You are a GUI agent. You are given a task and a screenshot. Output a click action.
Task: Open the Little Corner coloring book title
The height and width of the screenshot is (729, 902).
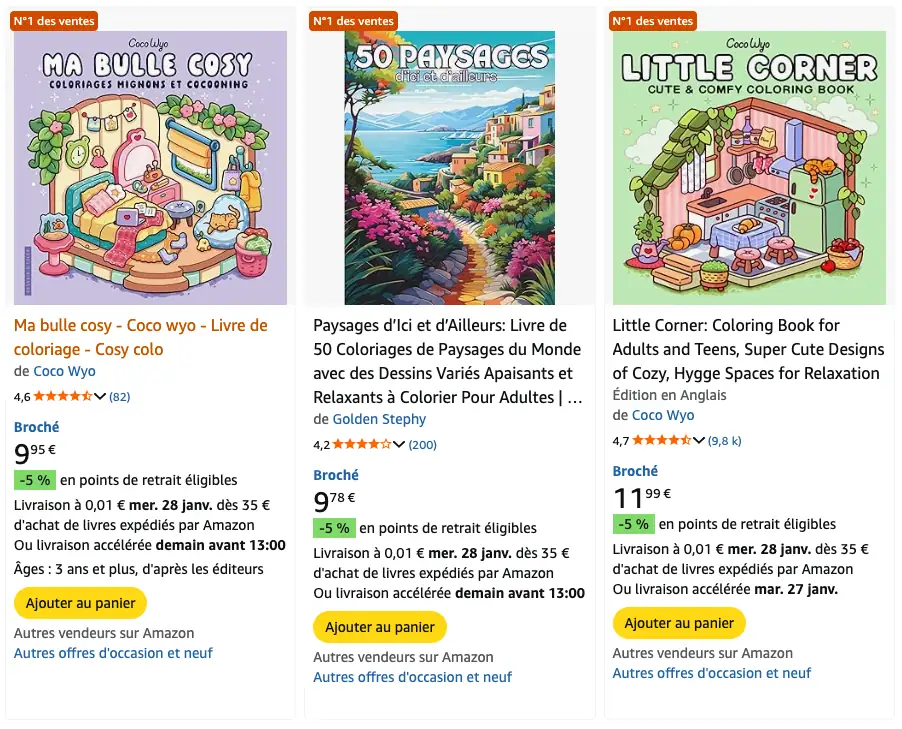click(x=746, y=348)
